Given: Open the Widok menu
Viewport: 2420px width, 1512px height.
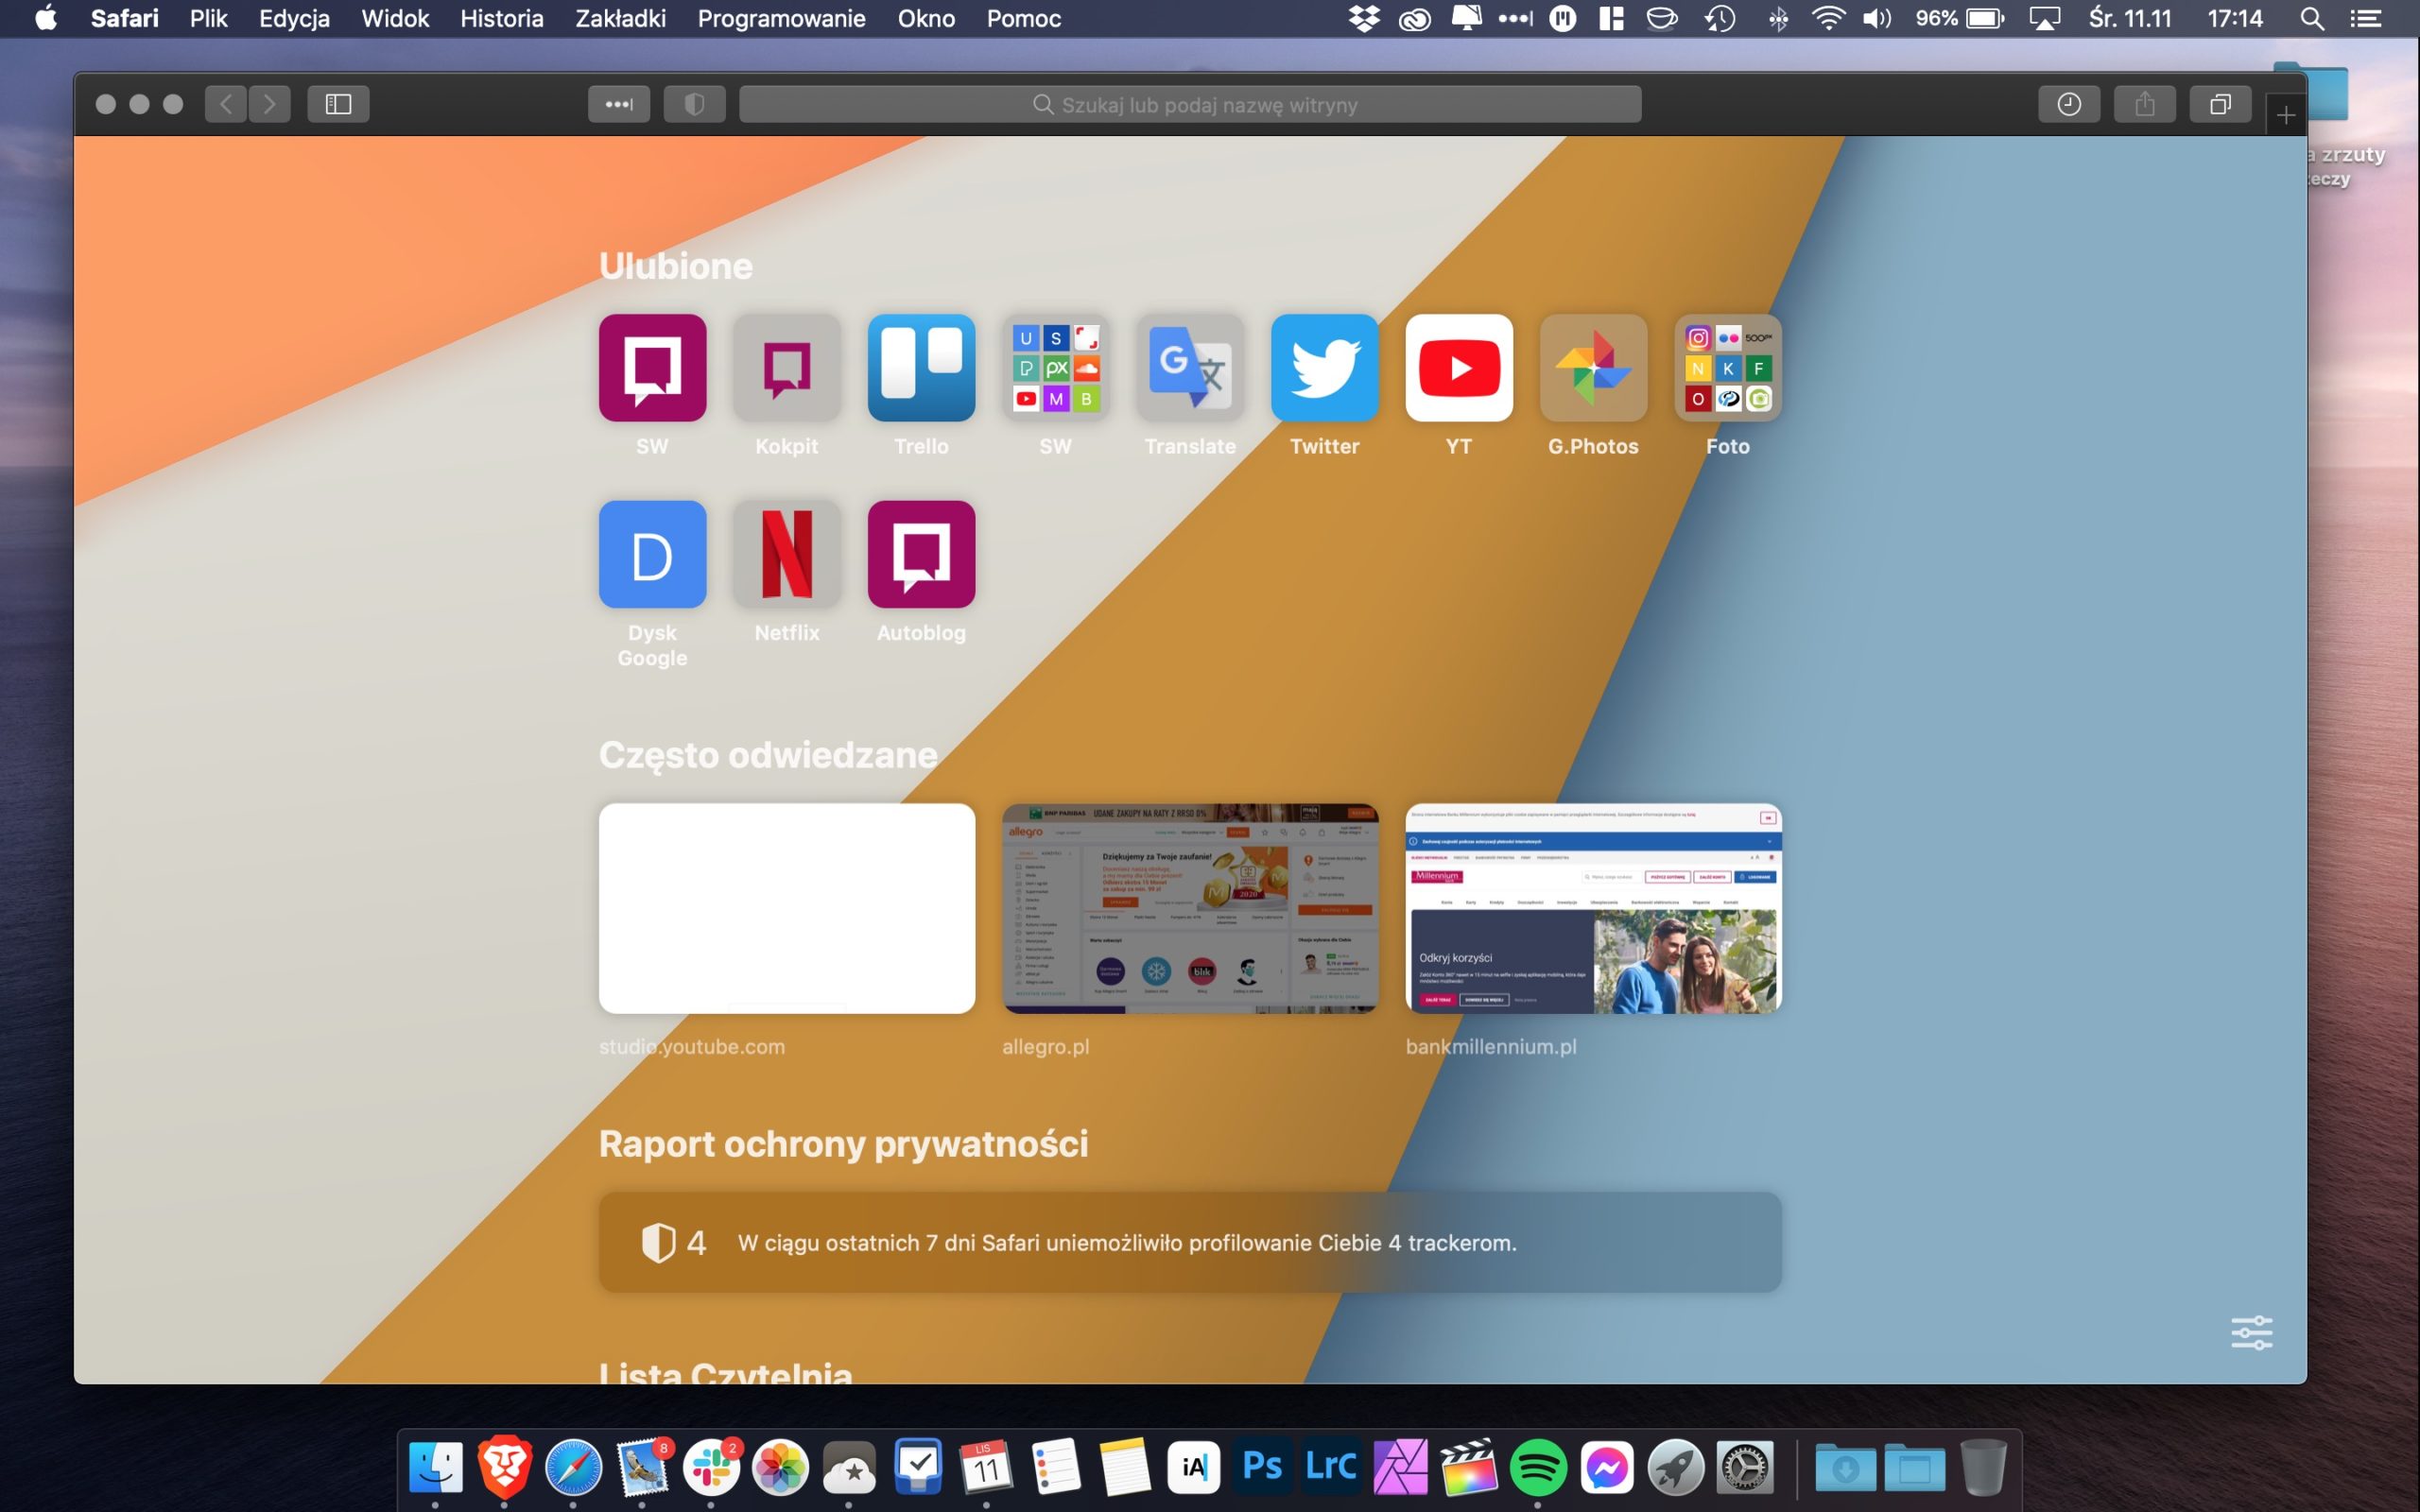Looking at the screenshot, I should click(395, 18).
